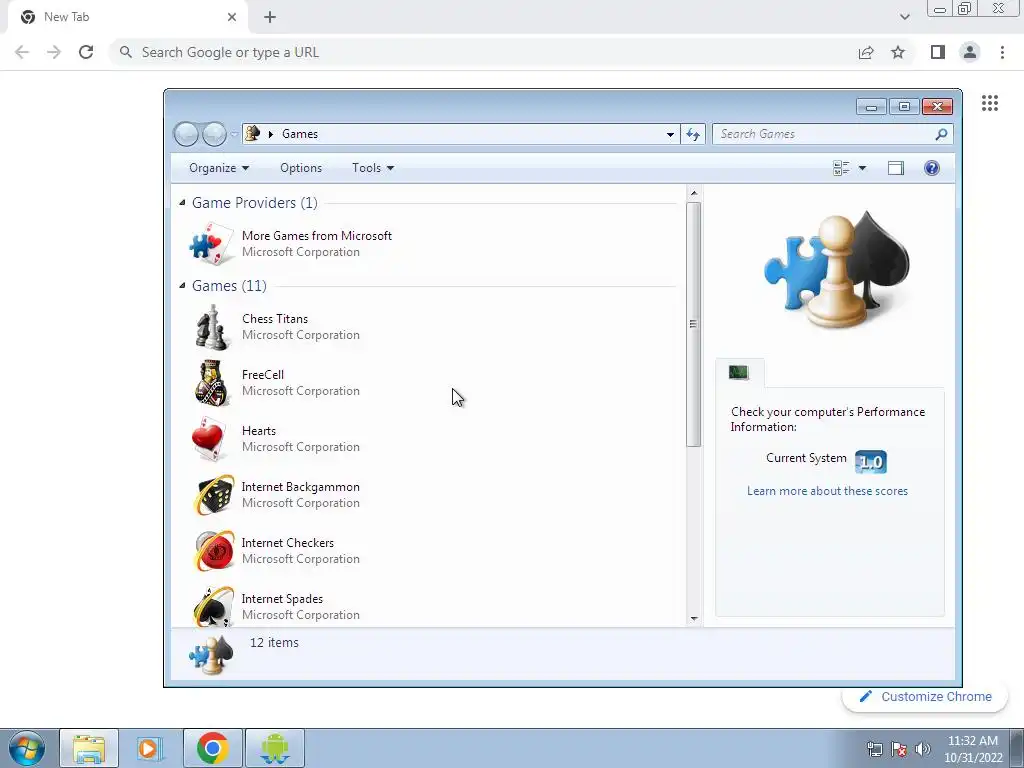
Task: Click the scrollbar down arrow in games list
Action: coord(694,618)
